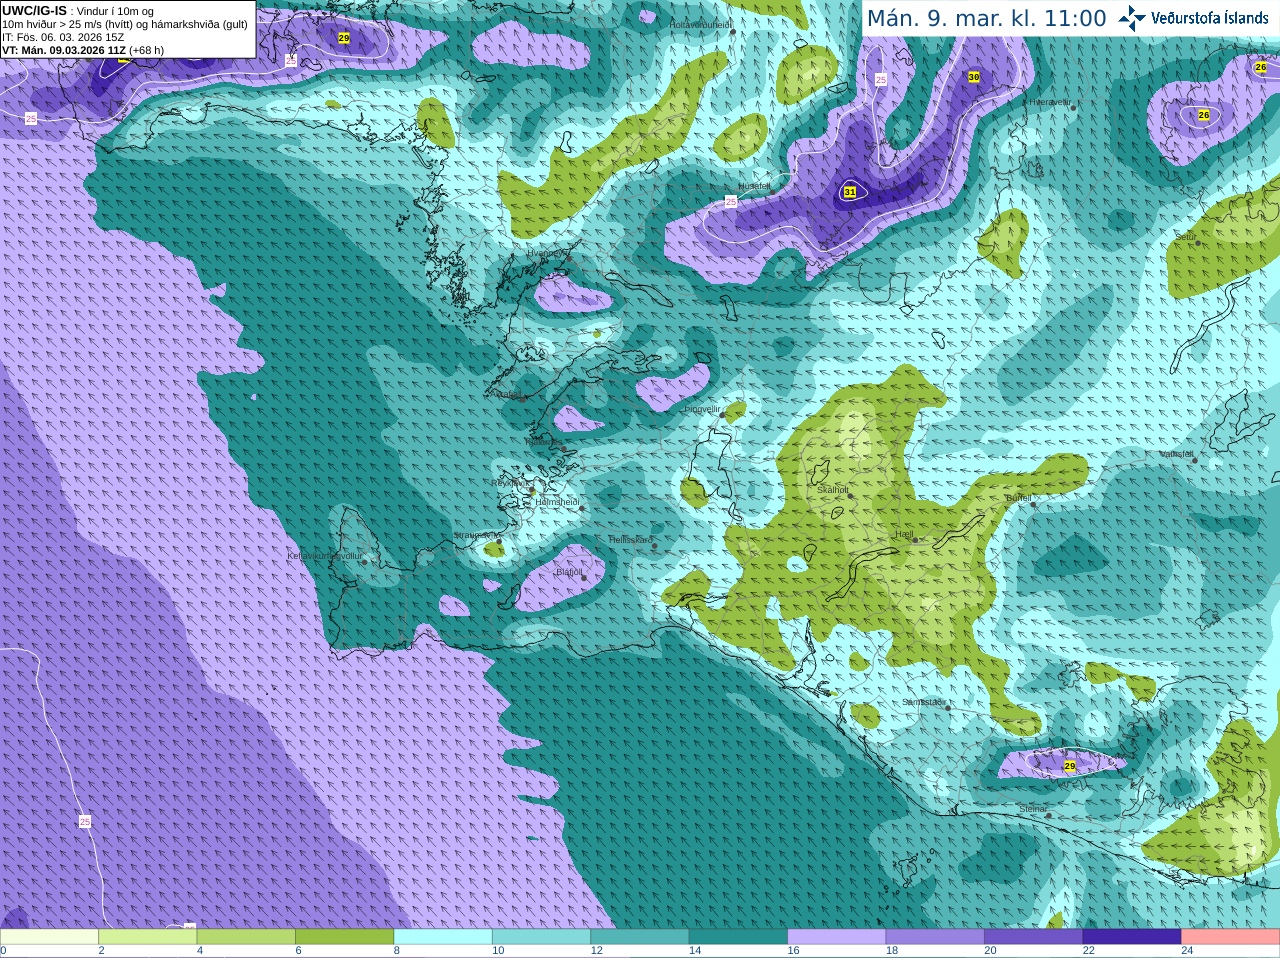The width and height of the screenshot is (1280, 958).
Task: Click the Reykjavík station label
Action: 510,483
